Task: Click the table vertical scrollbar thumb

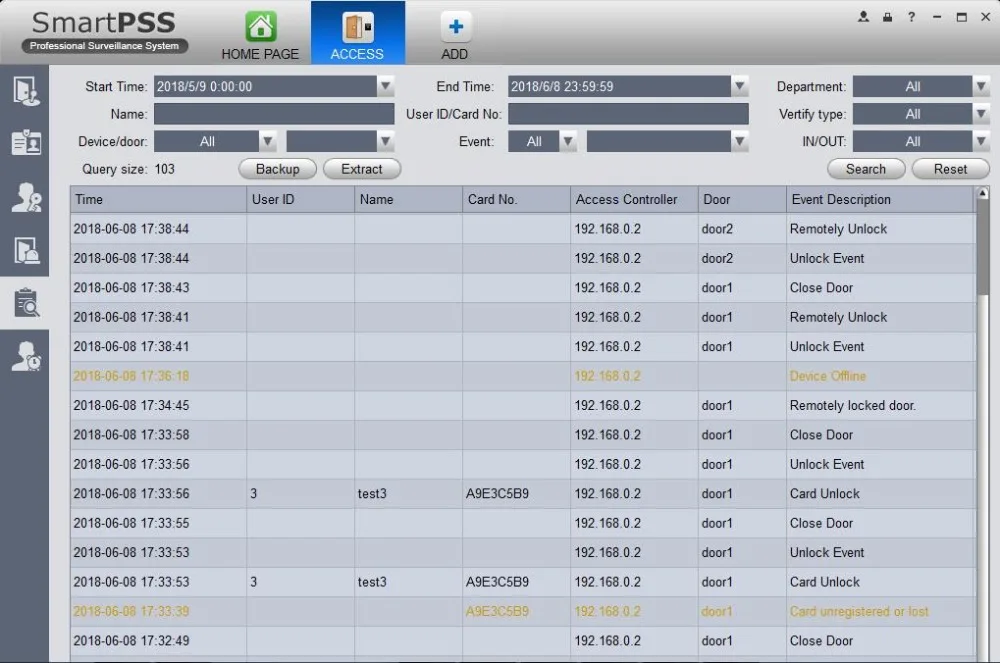Action: pos(983,249)
